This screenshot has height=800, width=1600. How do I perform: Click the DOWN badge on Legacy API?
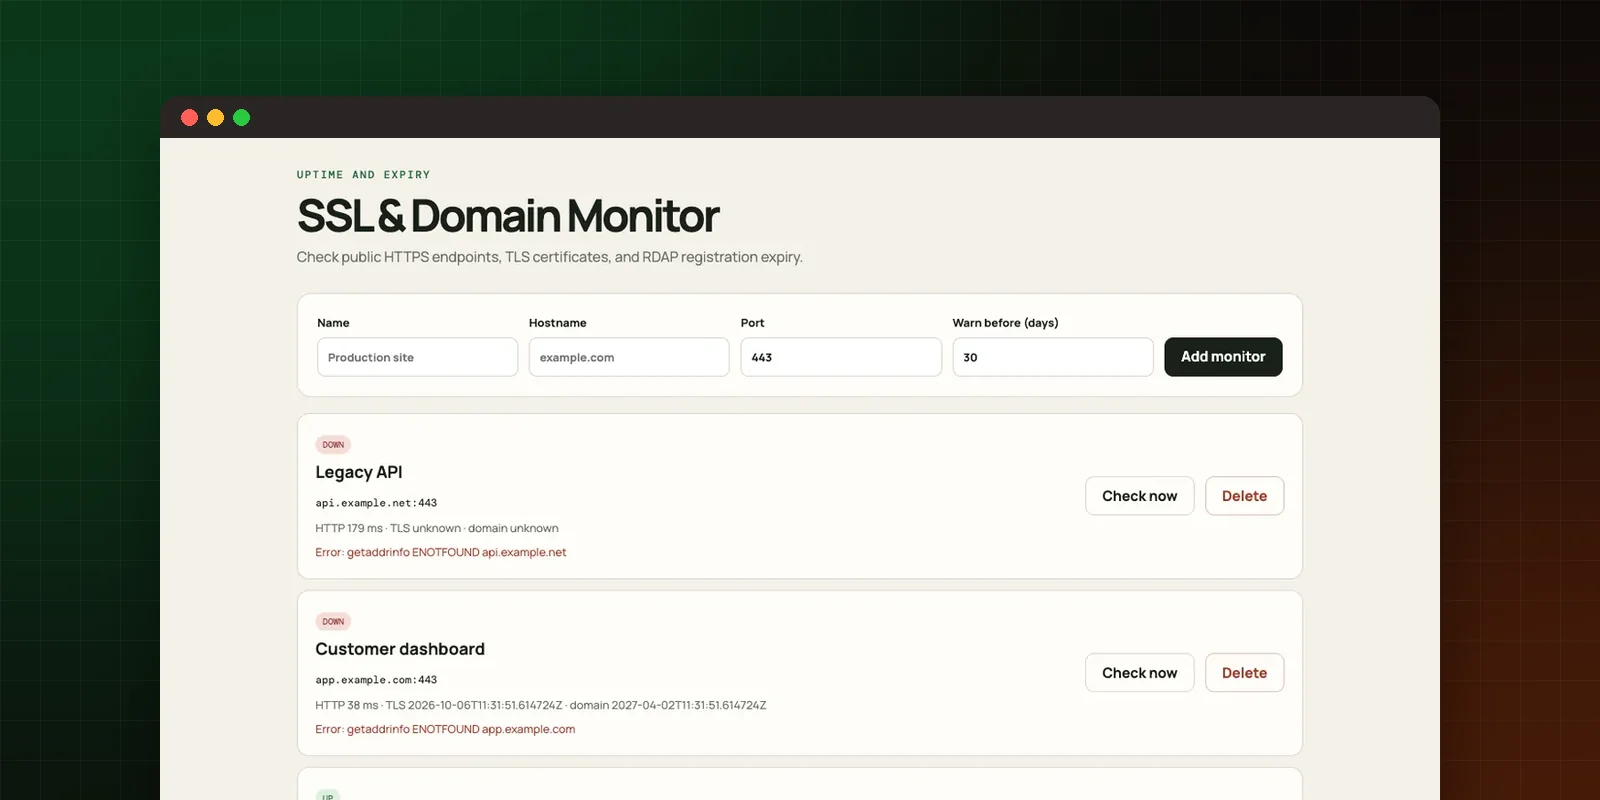tap(333, 445)
